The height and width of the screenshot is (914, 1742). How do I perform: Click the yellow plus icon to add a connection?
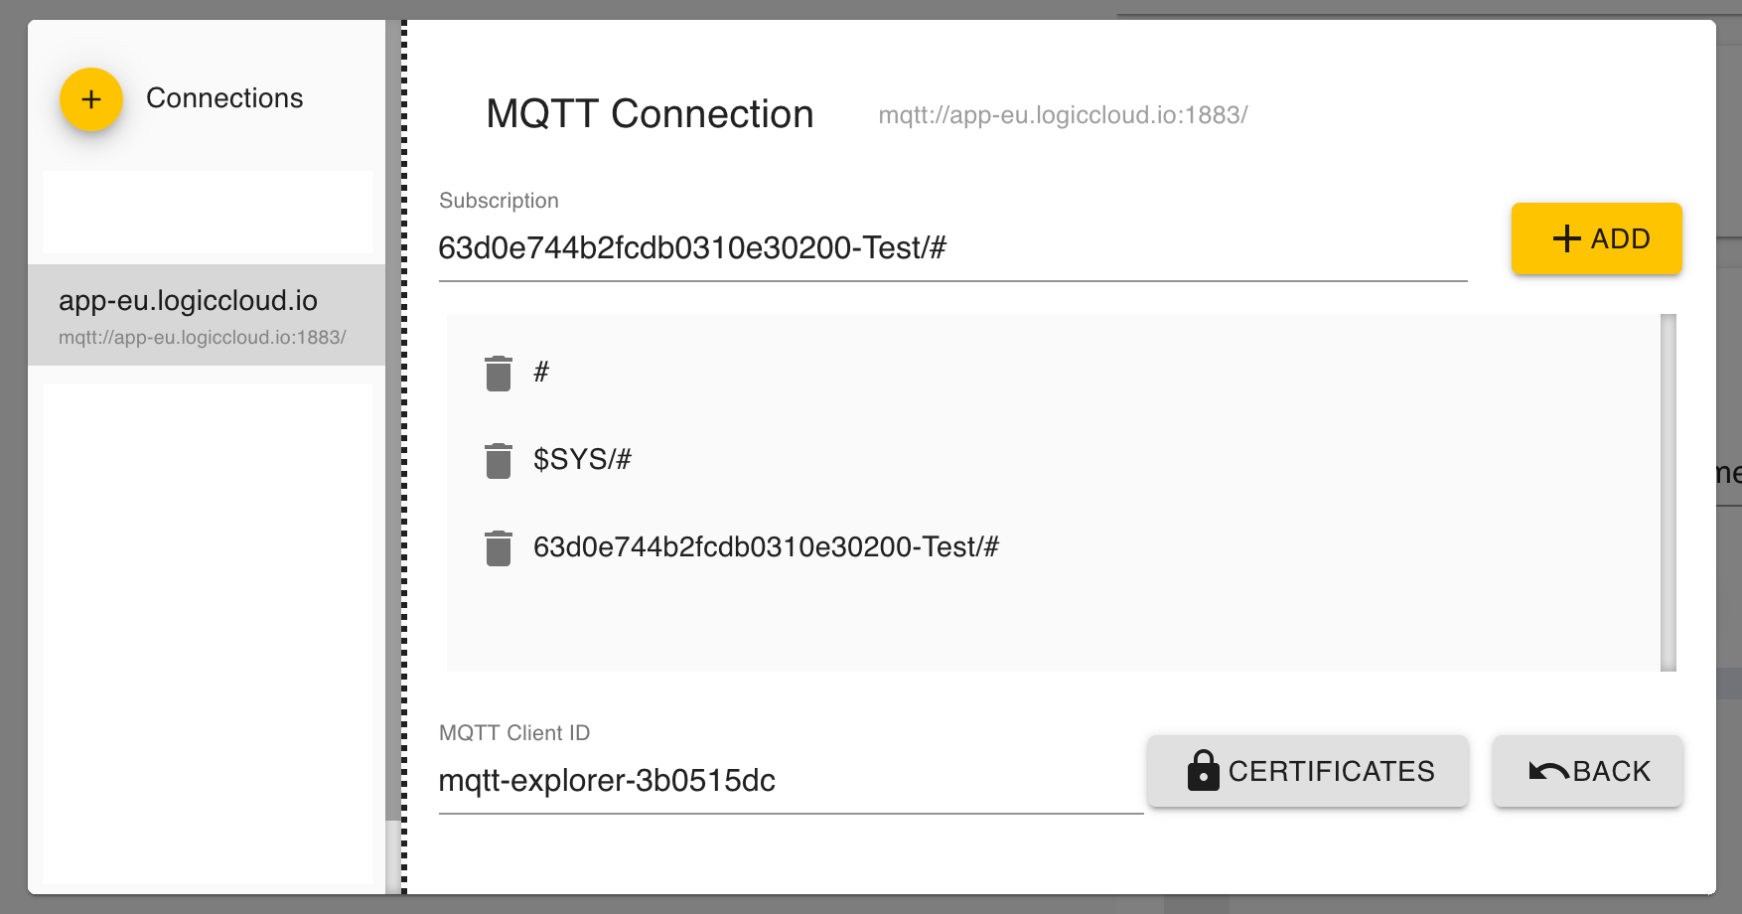91,99
